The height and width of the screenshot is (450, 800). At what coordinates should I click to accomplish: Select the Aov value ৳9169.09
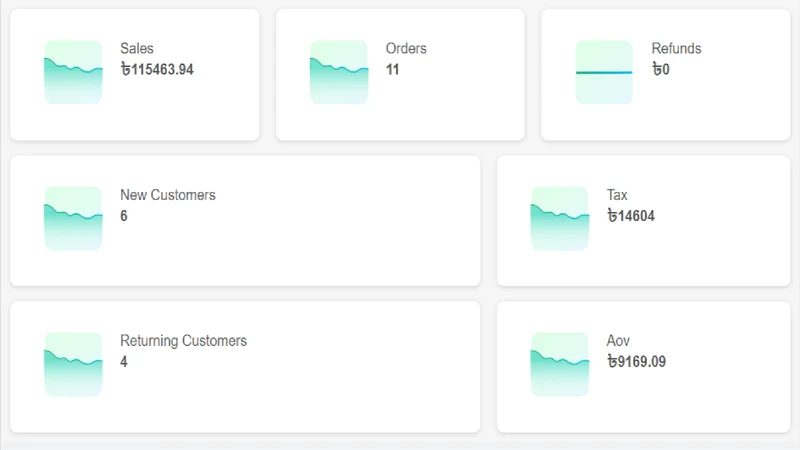637,362
